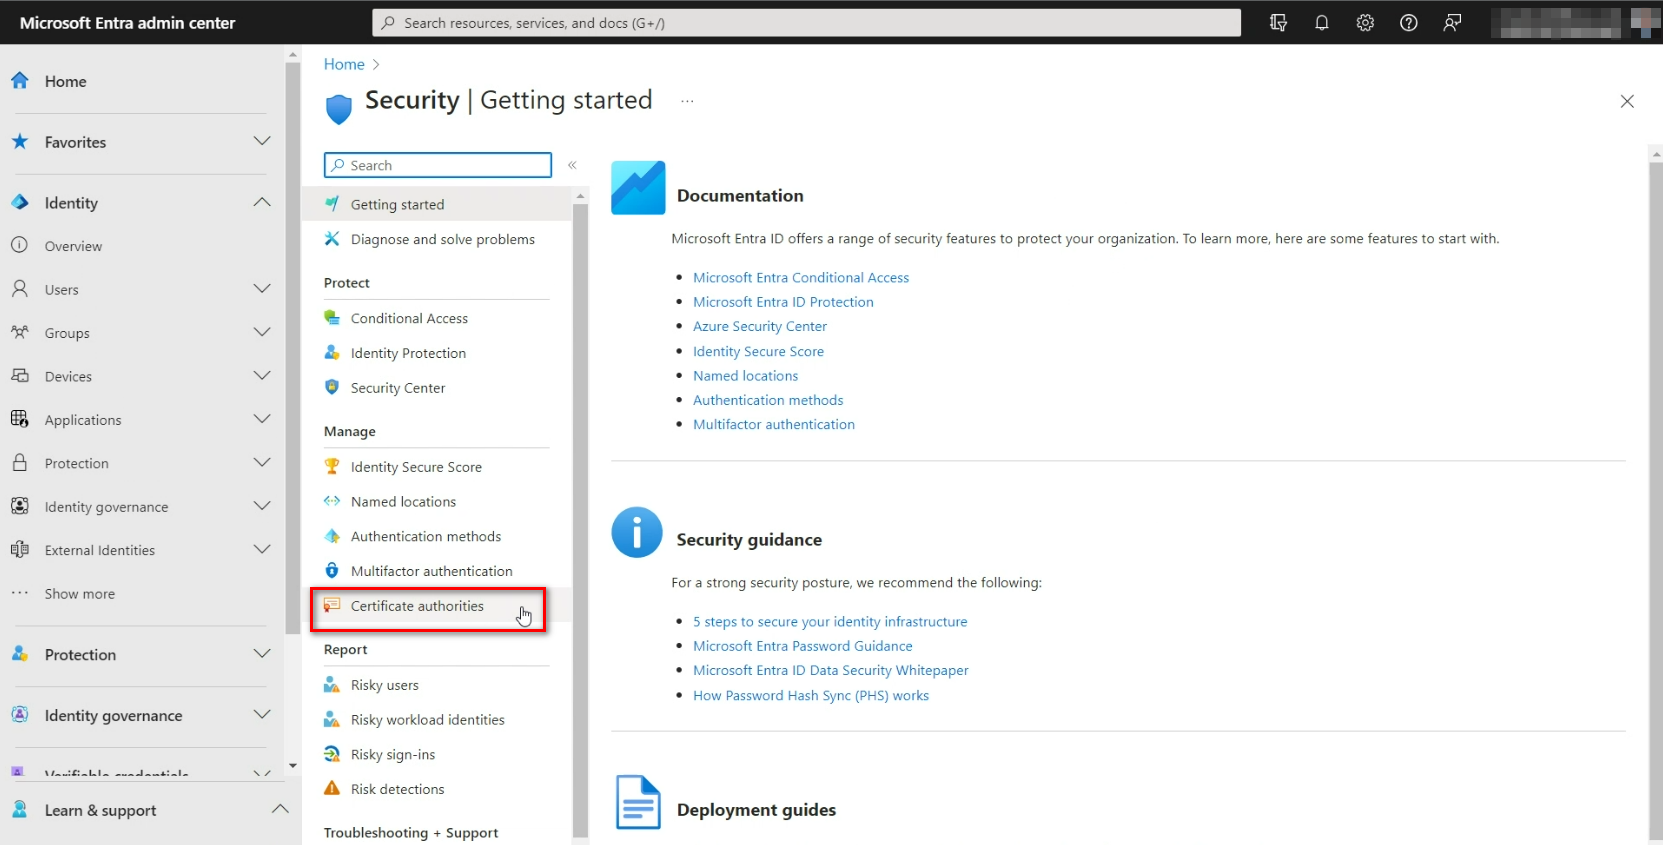The height and width of the screenshot is (845, 1663).
Task: Click the Risky sign-ins icon
Action: click(332, 754)
